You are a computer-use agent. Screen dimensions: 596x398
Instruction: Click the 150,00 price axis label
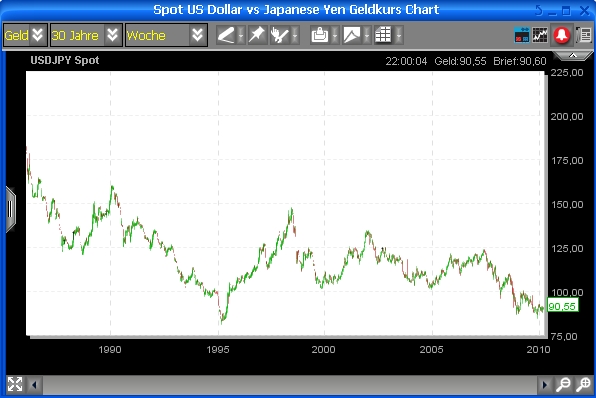pyautogui.click(x=567, y=205)
